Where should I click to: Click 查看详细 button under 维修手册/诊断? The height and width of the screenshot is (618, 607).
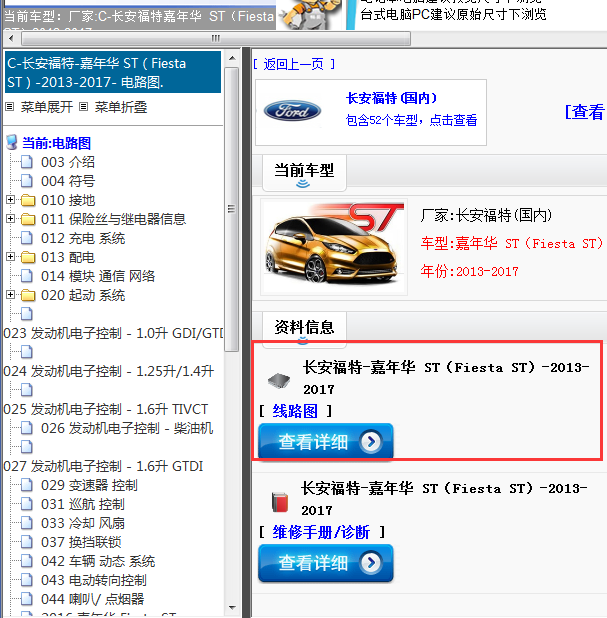pyautogui.click(x=326, y=562)
